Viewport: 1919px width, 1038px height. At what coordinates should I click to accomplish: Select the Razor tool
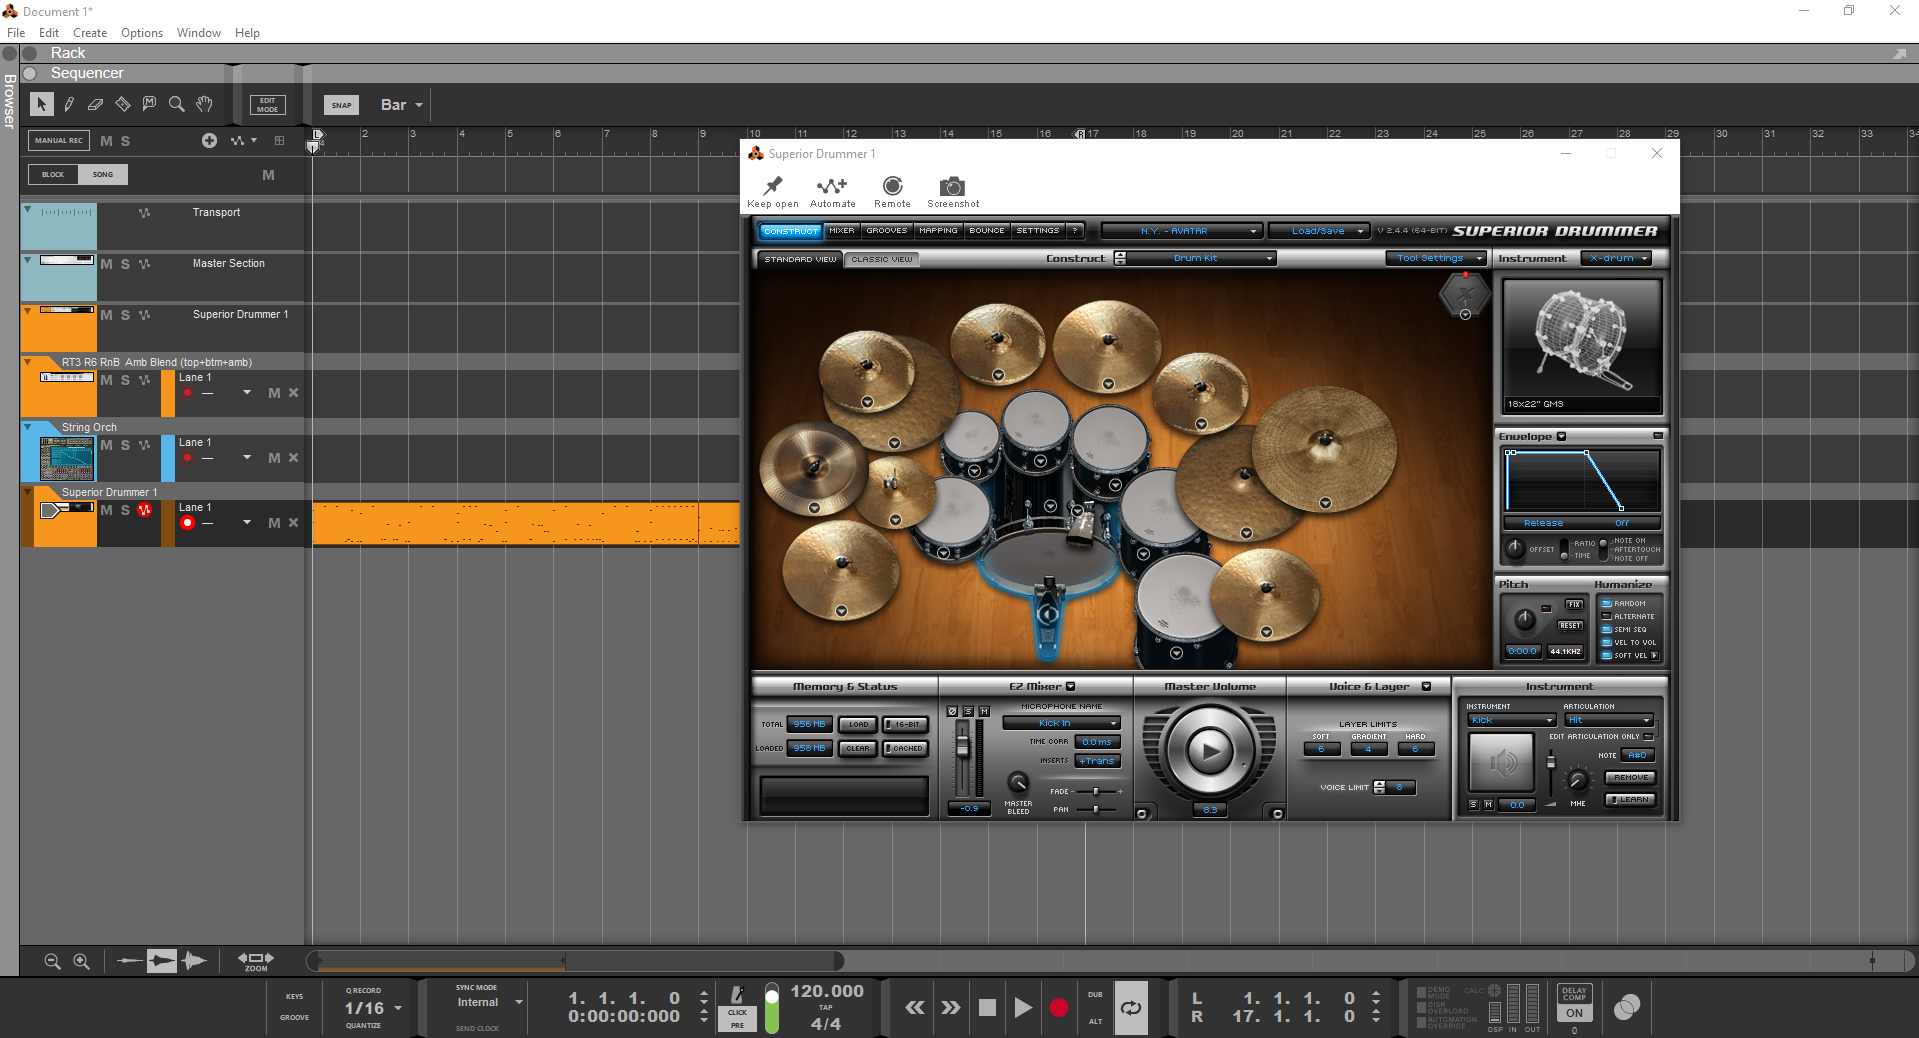coord(122,104)
